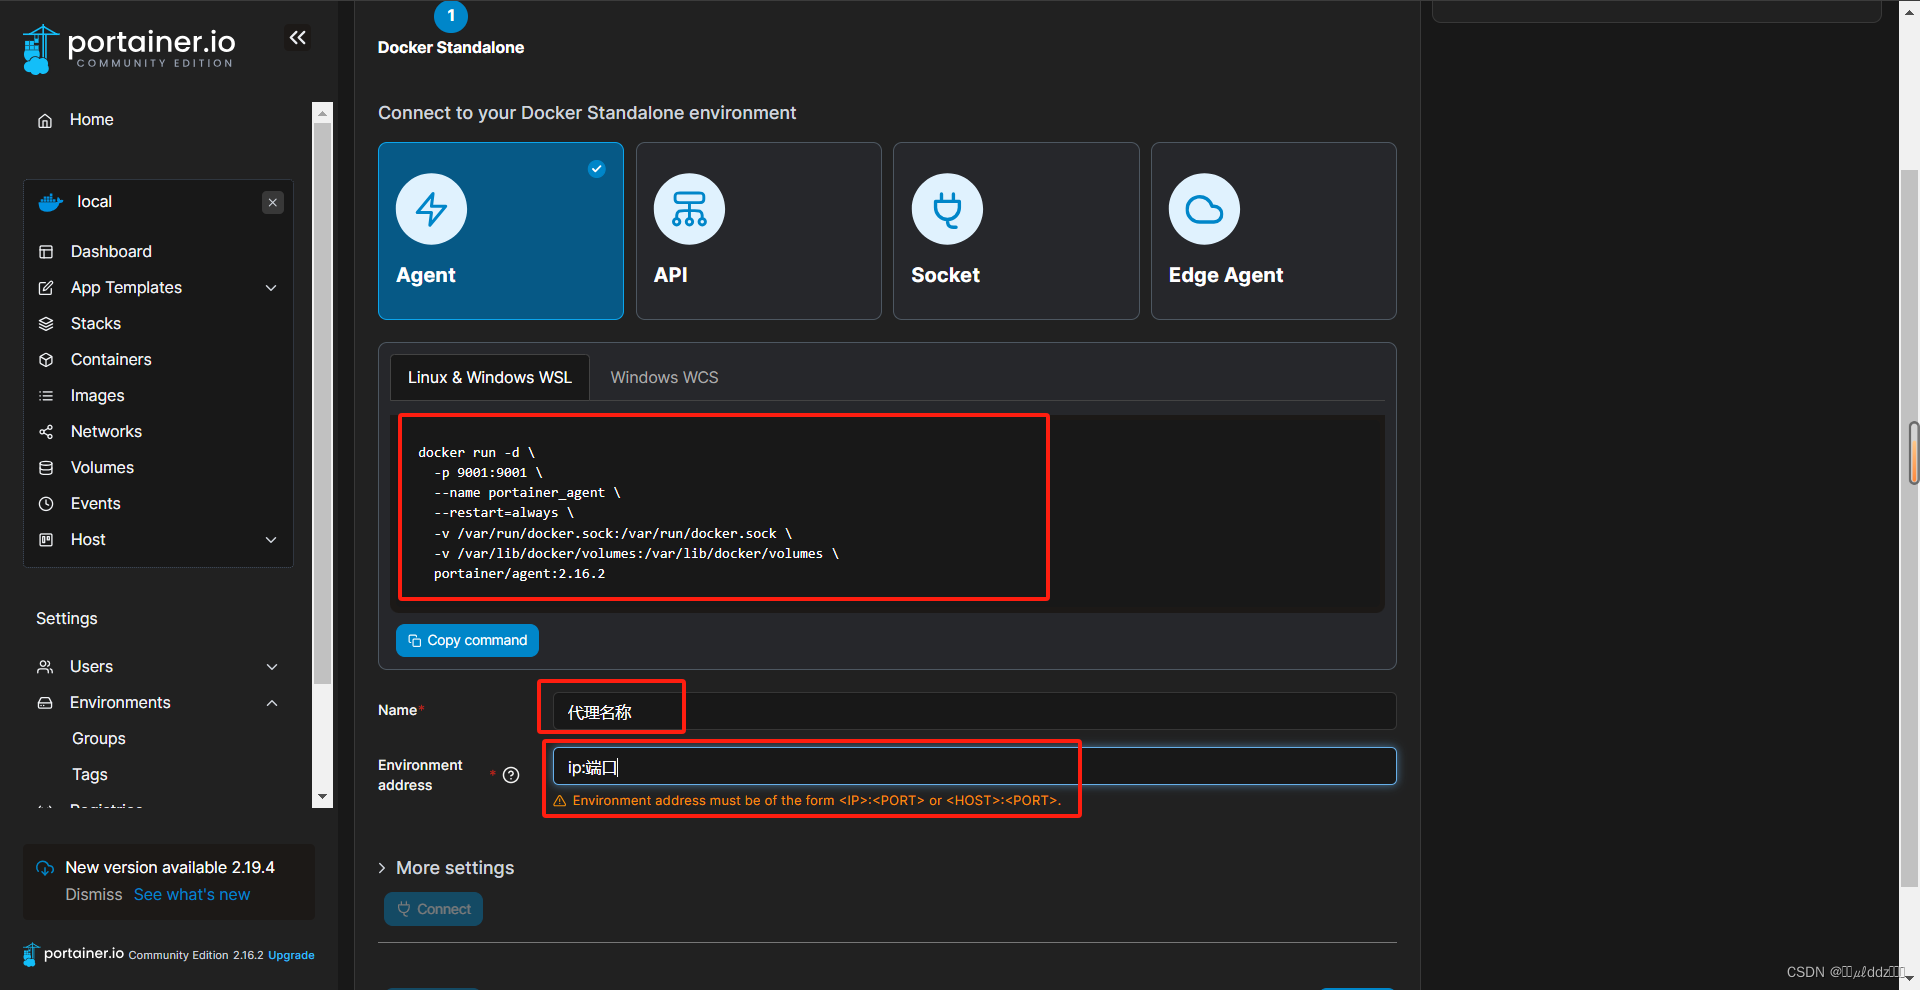Image resolution: width=1920 pixels, height=990 pixels.
Task: Click the Agent lightning bolt icon
Action: [431, 209]
